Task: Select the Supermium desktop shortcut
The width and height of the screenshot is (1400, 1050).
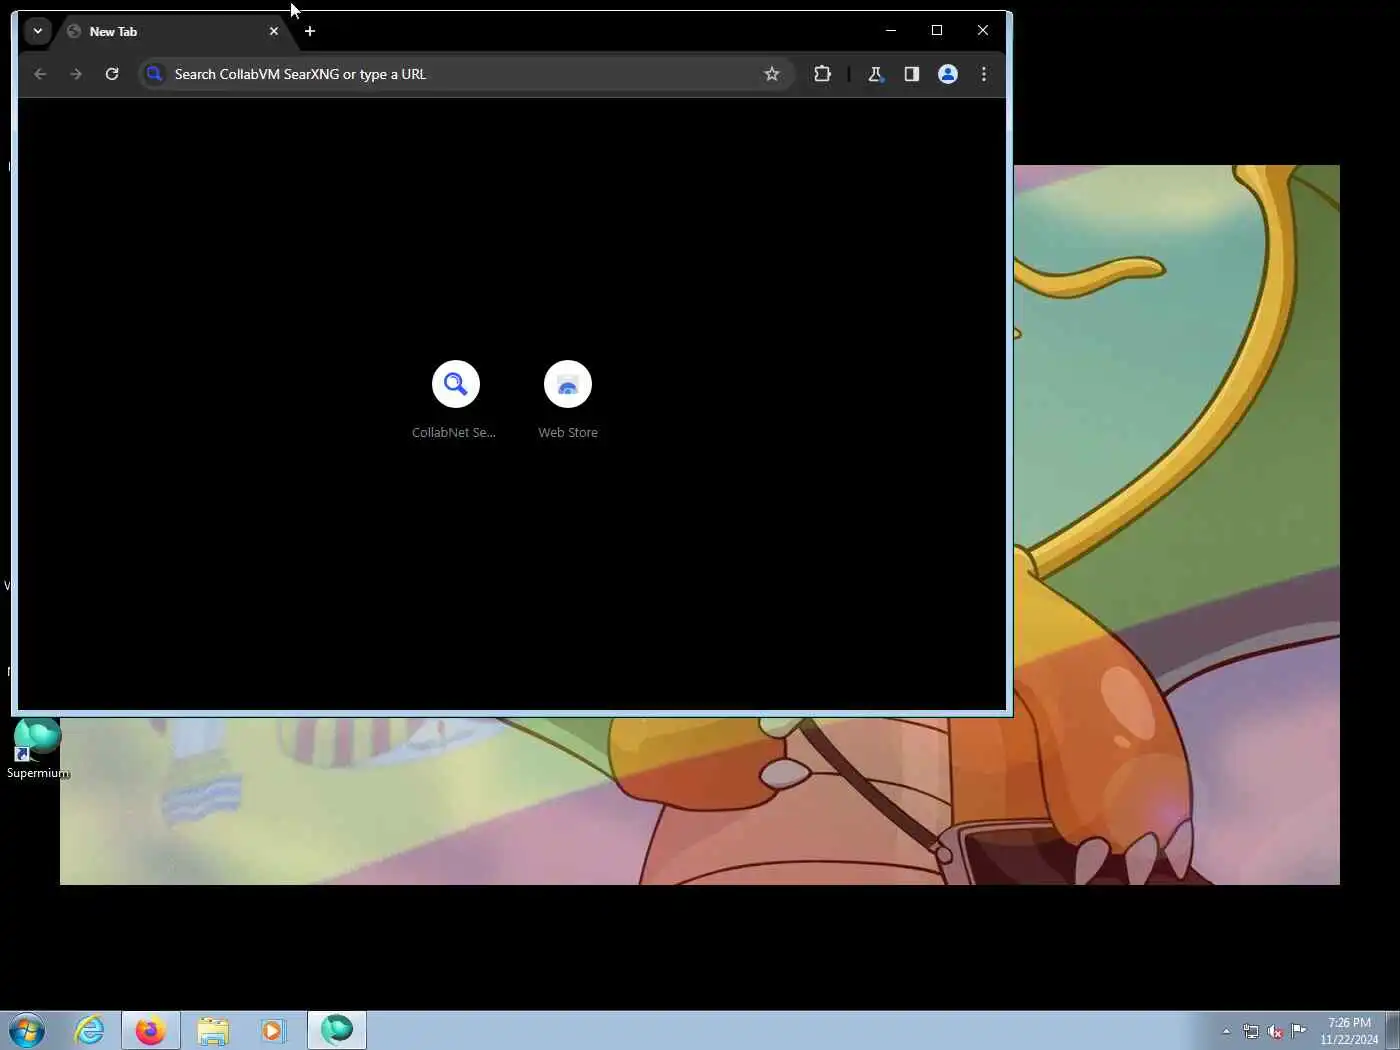Action: point(38,750)
